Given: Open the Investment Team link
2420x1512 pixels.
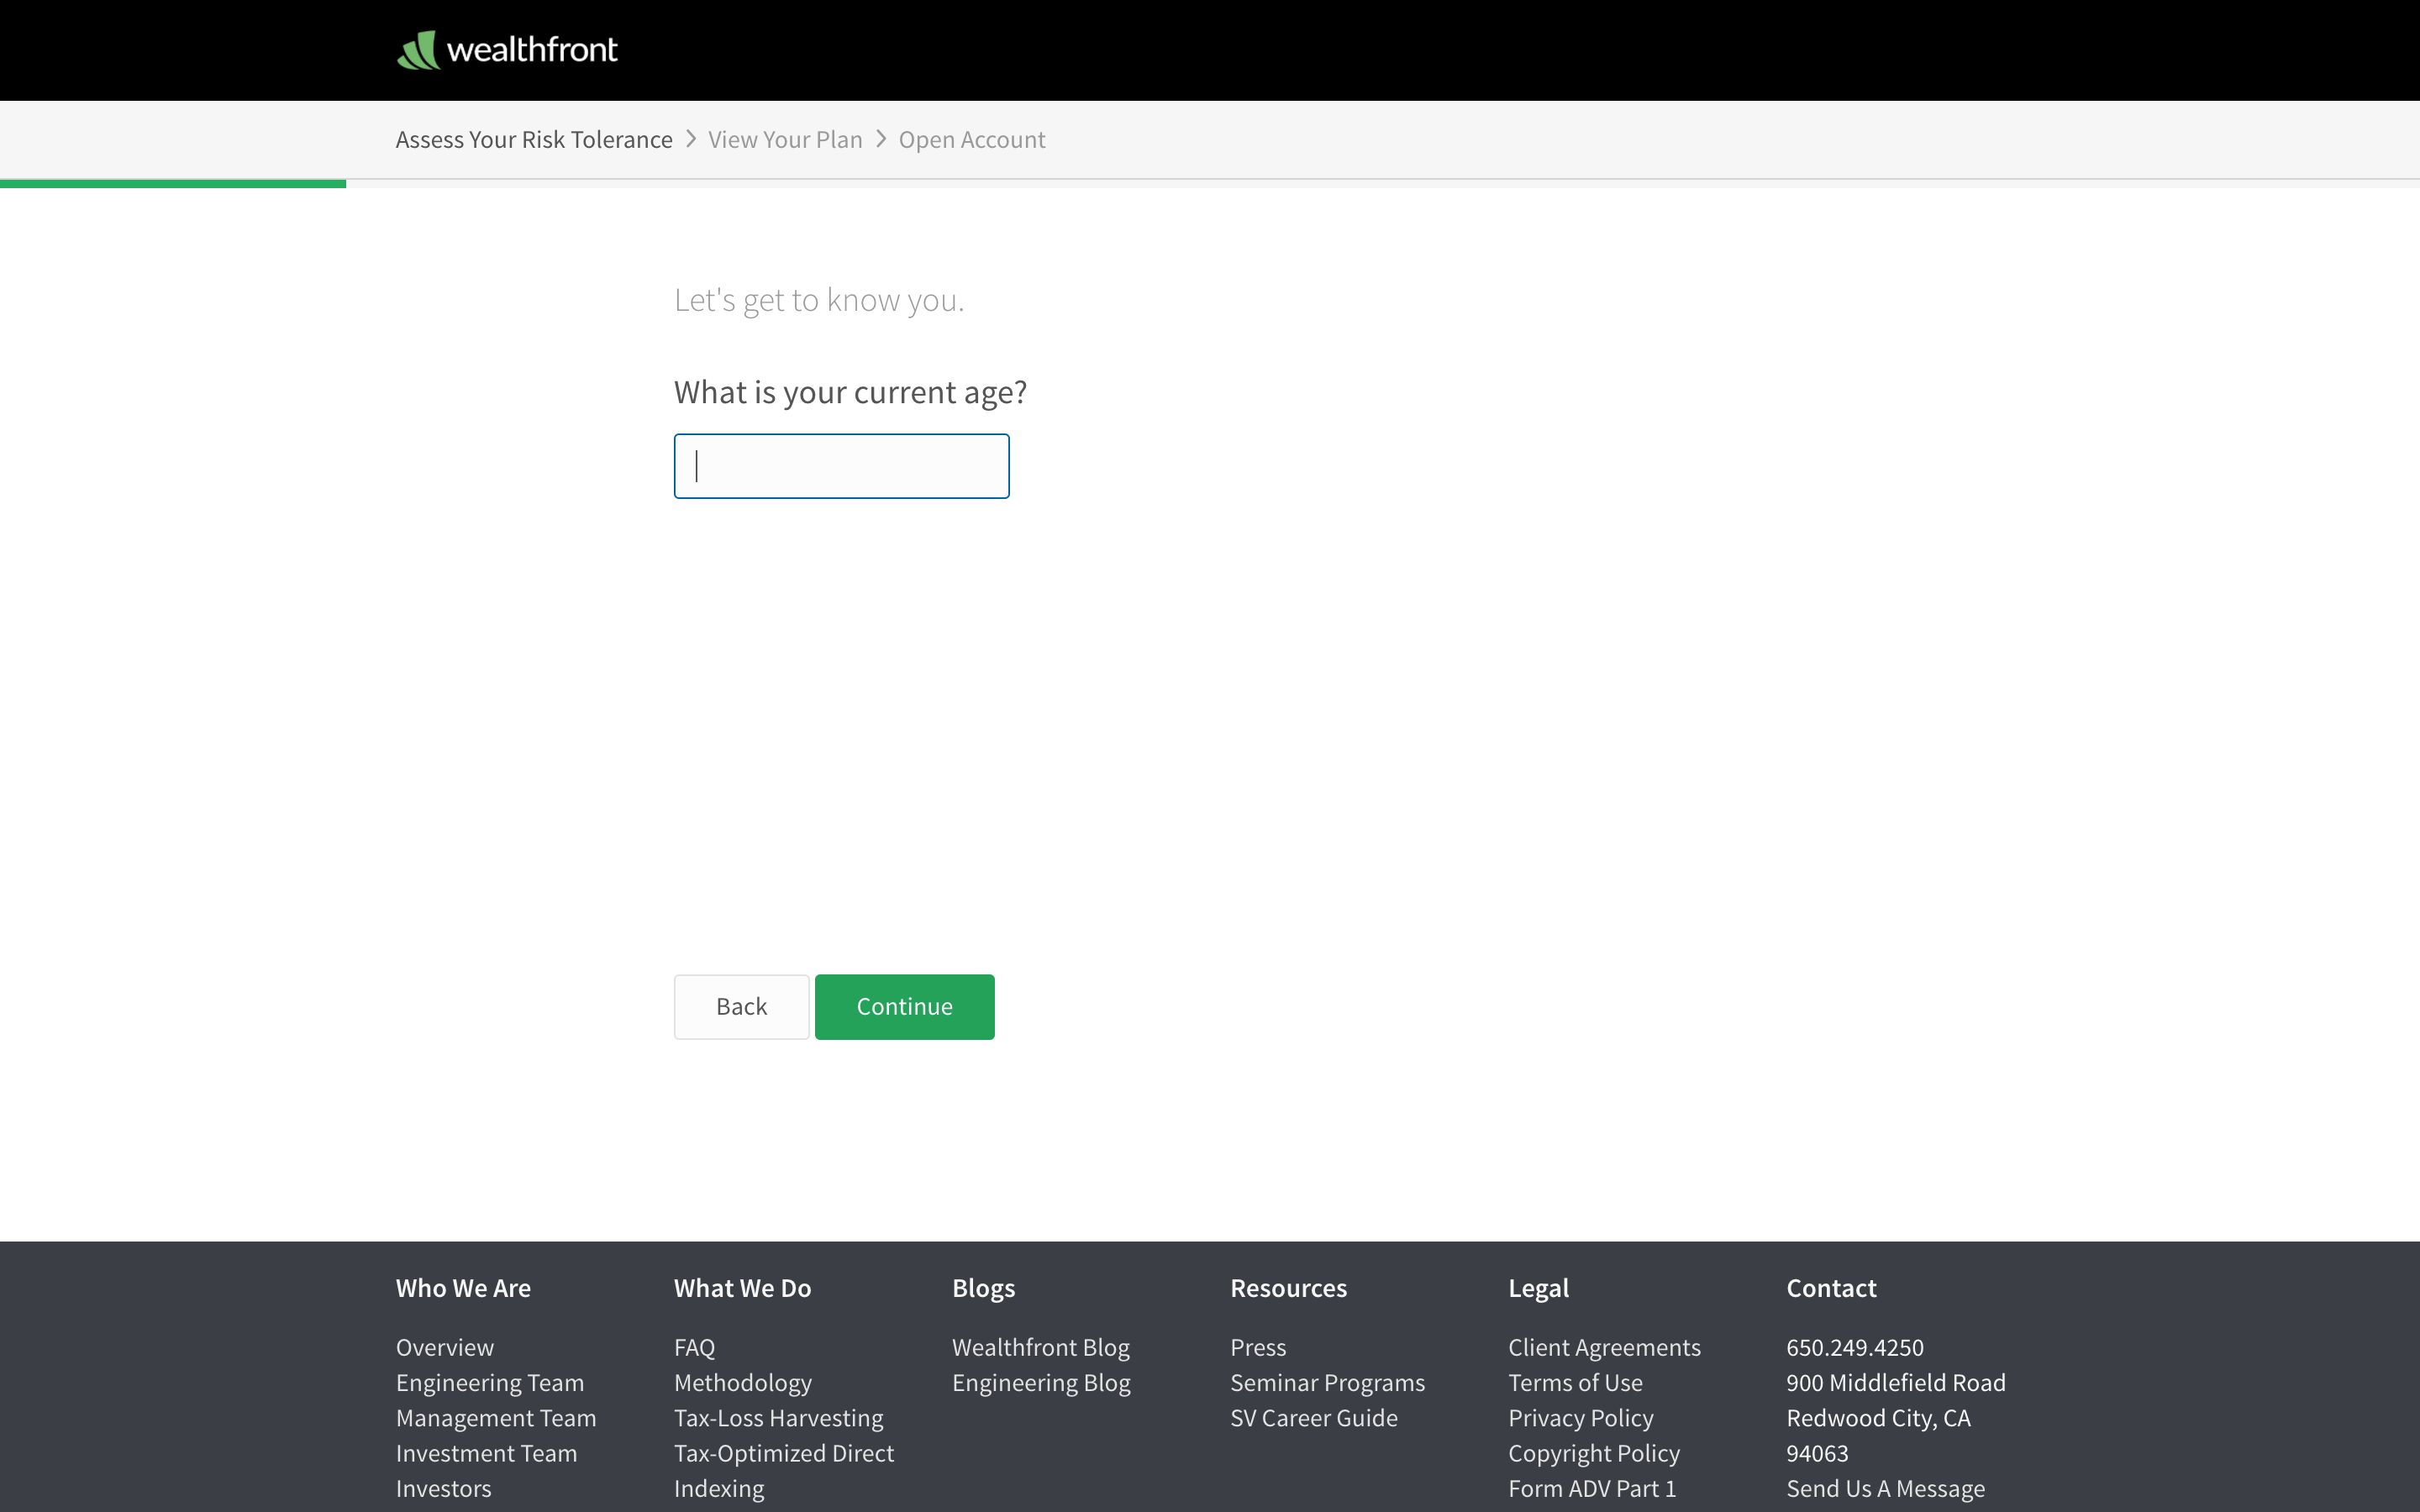Looking at the screenshot, I should click(487, 1453).
